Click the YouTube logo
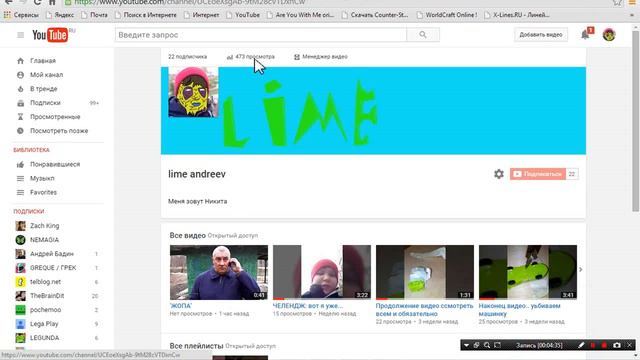The width and height of the screenshot is (640, 360). pos(50,35)
